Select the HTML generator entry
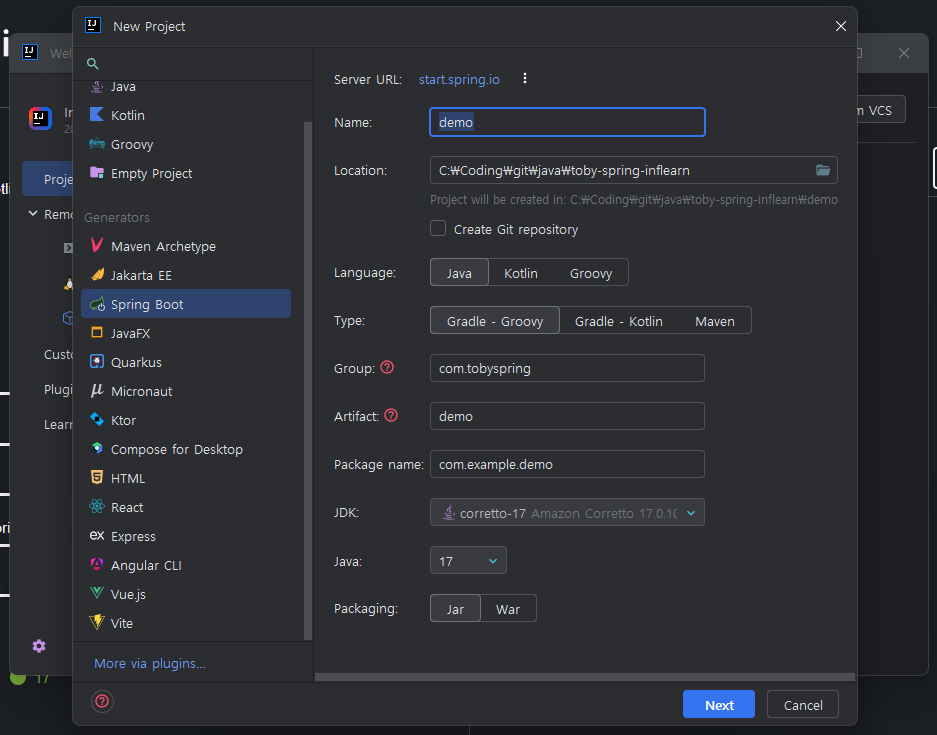The image size is (937, 735). (x=186, y=478)
